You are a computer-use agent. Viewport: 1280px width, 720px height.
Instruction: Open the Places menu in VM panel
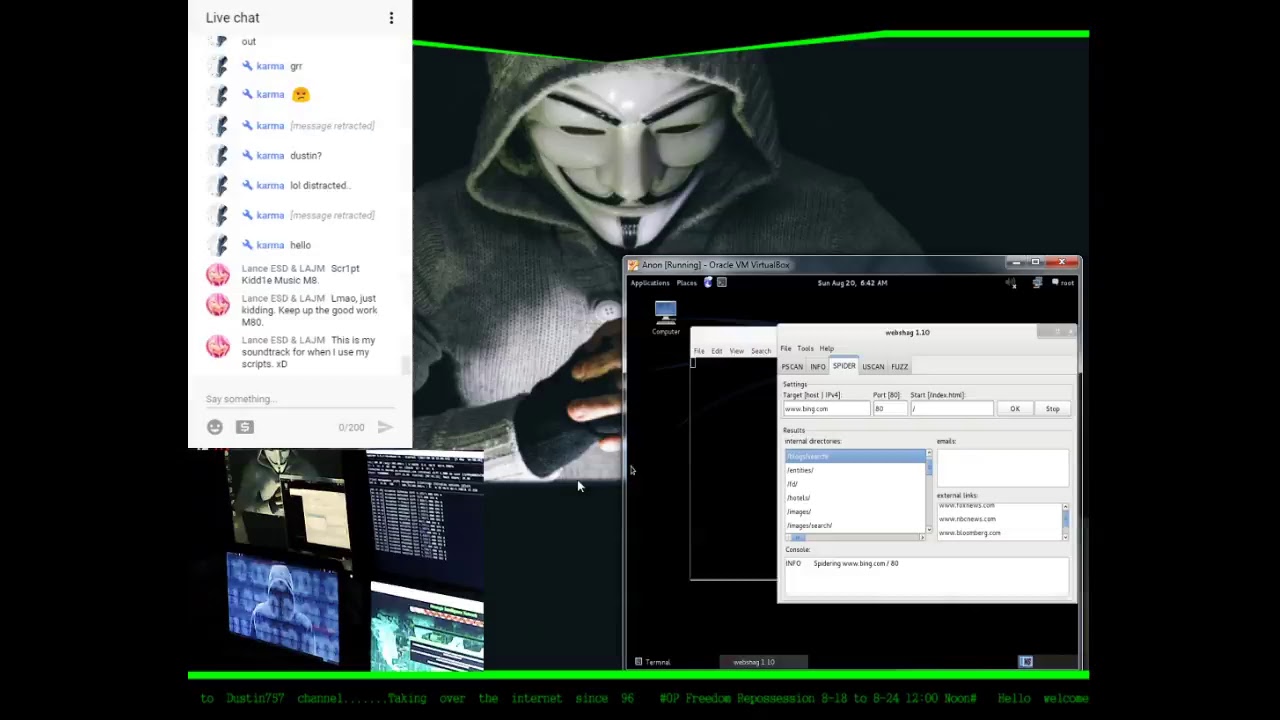pyautogui.click(x=686, y=283)
